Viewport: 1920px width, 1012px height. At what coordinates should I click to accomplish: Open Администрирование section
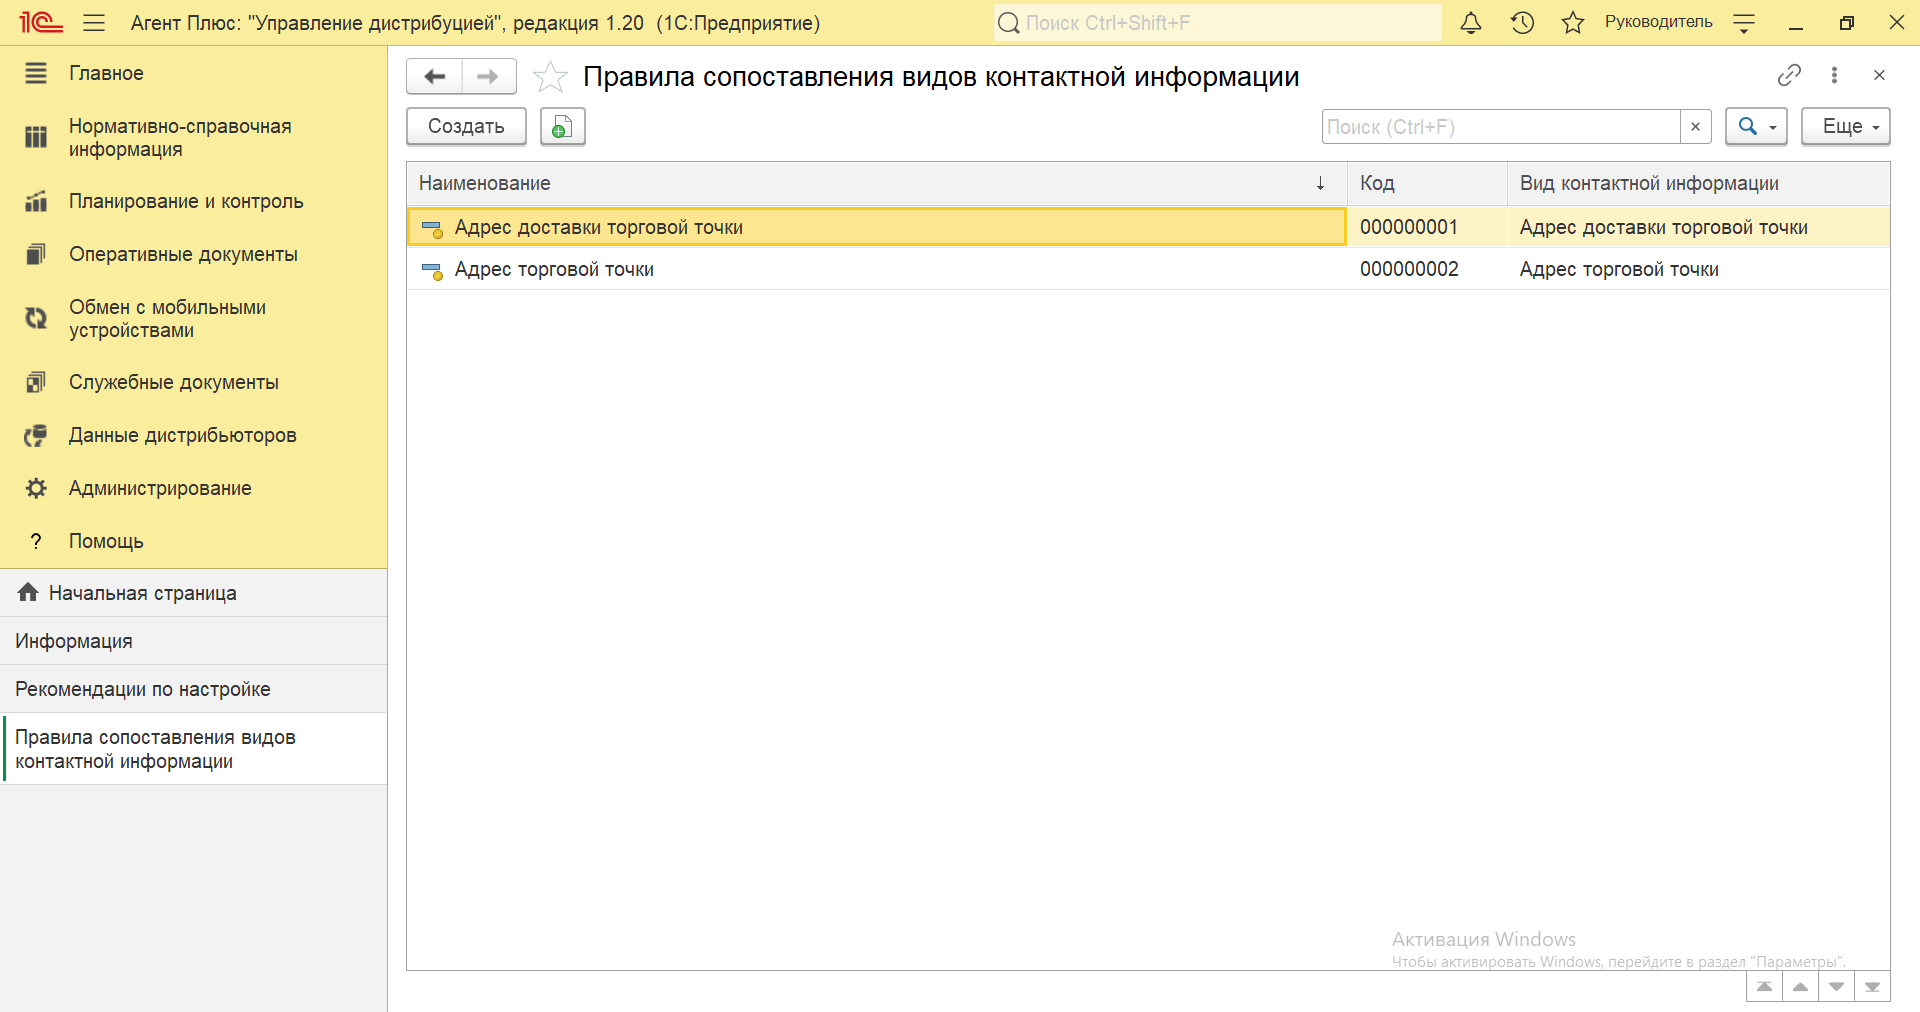click(193, 488)
